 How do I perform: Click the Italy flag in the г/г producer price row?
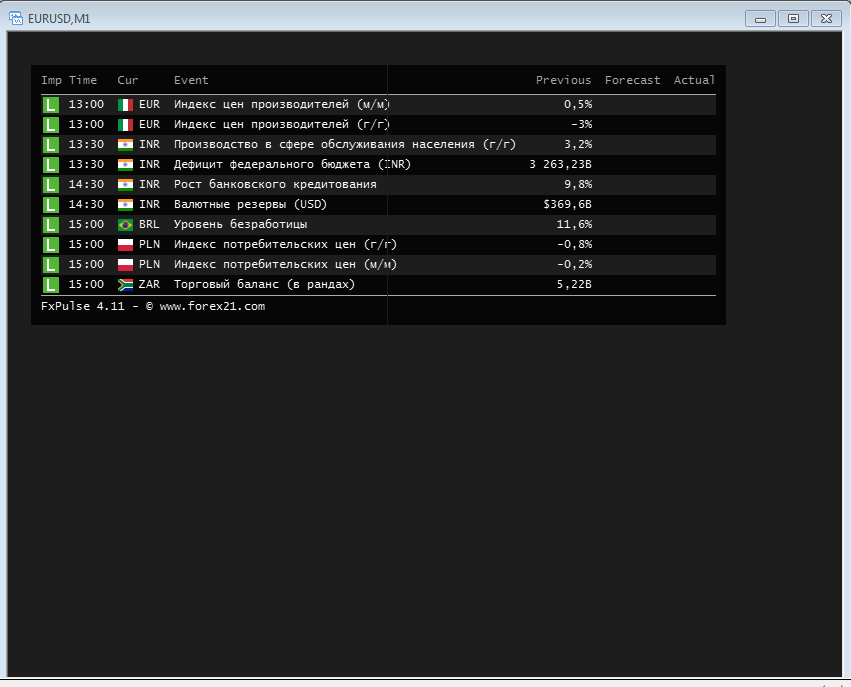pos(125,125)
